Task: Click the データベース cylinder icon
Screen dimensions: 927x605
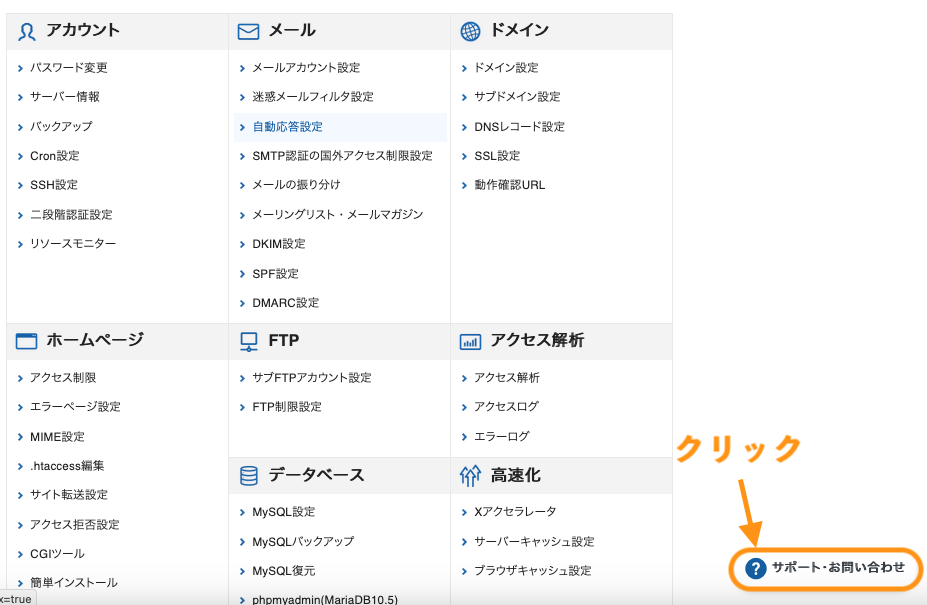Action: [248, 476]
